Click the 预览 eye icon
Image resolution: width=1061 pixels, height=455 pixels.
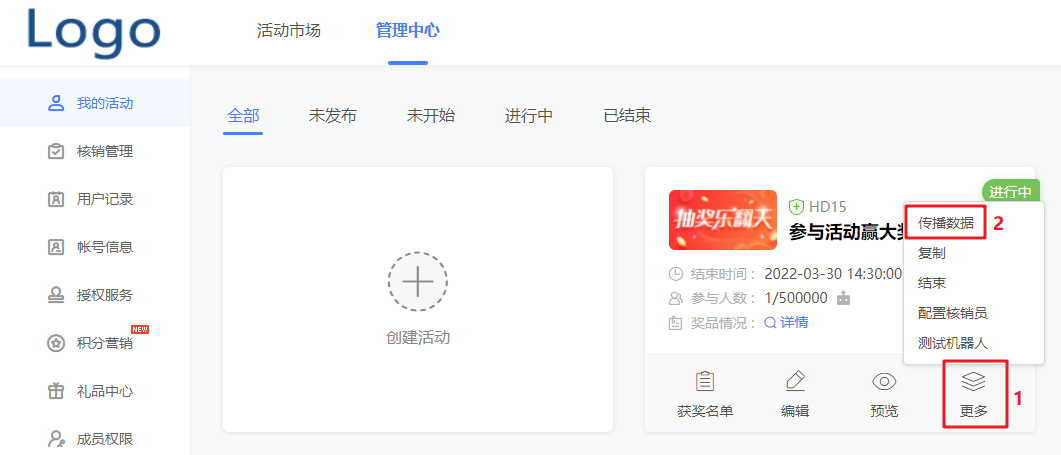pos(884,381)
